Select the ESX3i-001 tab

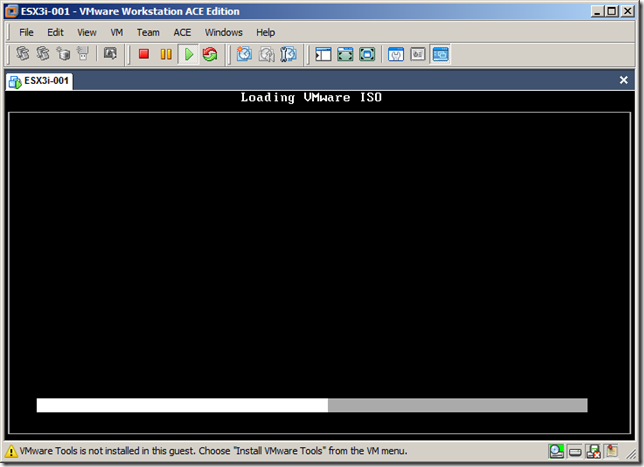(x=39, y=80)
